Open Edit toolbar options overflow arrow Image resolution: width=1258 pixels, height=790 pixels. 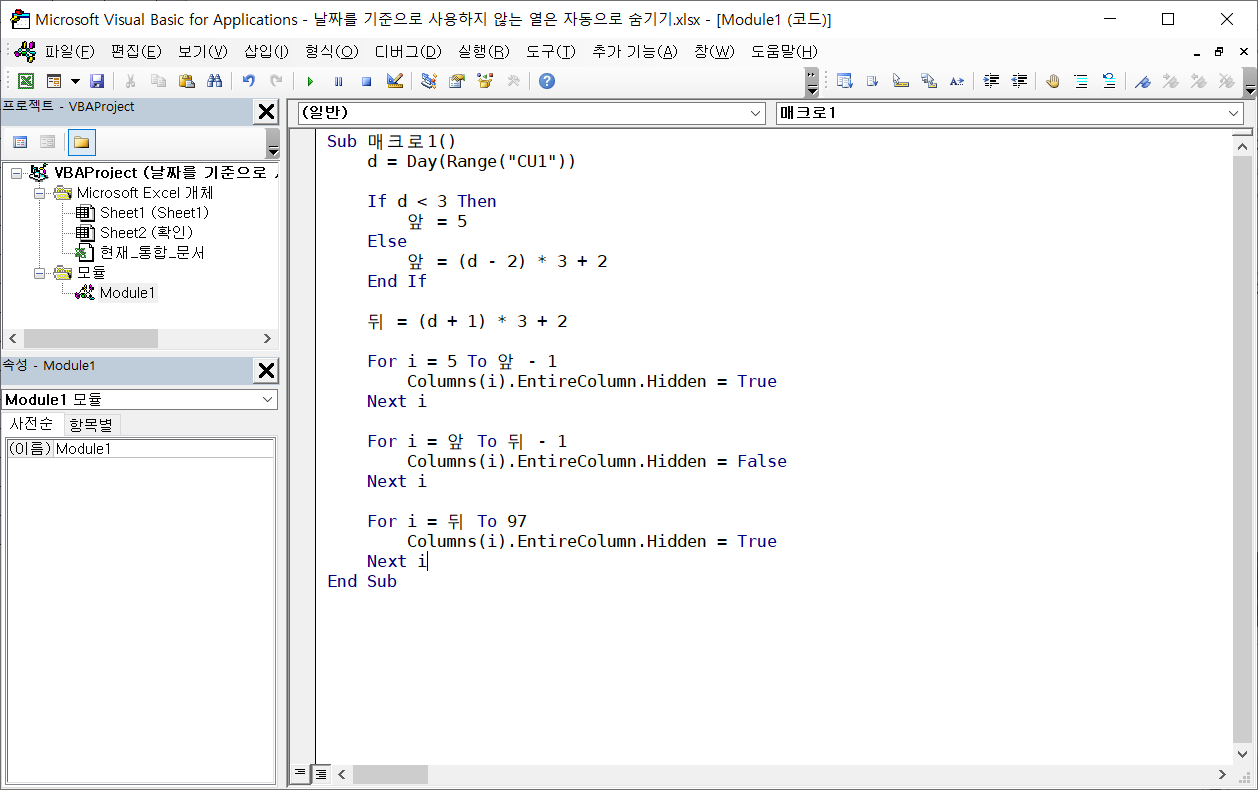point(1250,81)
